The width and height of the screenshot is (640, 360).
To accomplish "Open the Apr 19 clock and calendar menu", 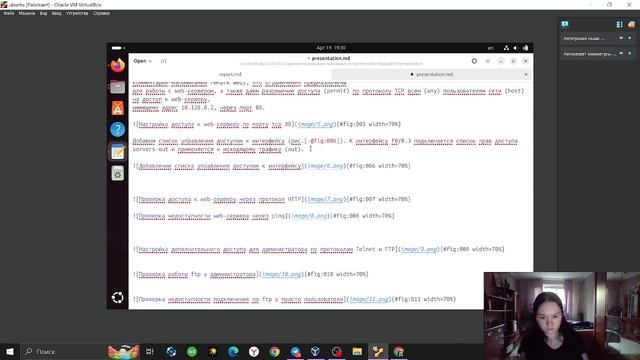I will (331, 48).
